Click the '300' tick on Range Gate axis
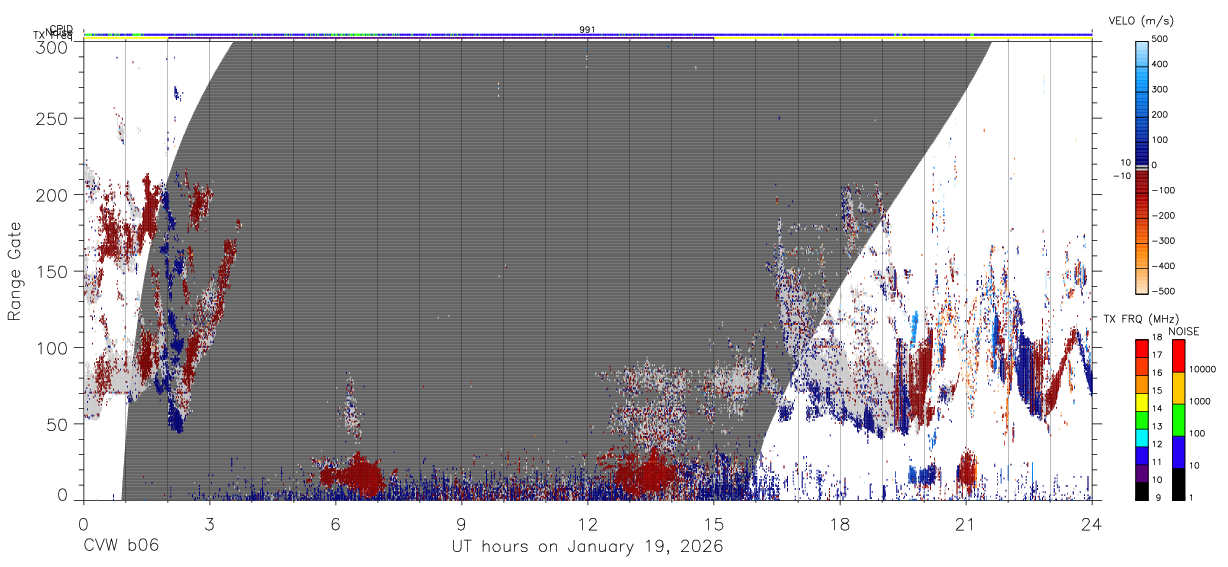This screenshot has height=567, width=1228. coord(52,46)
